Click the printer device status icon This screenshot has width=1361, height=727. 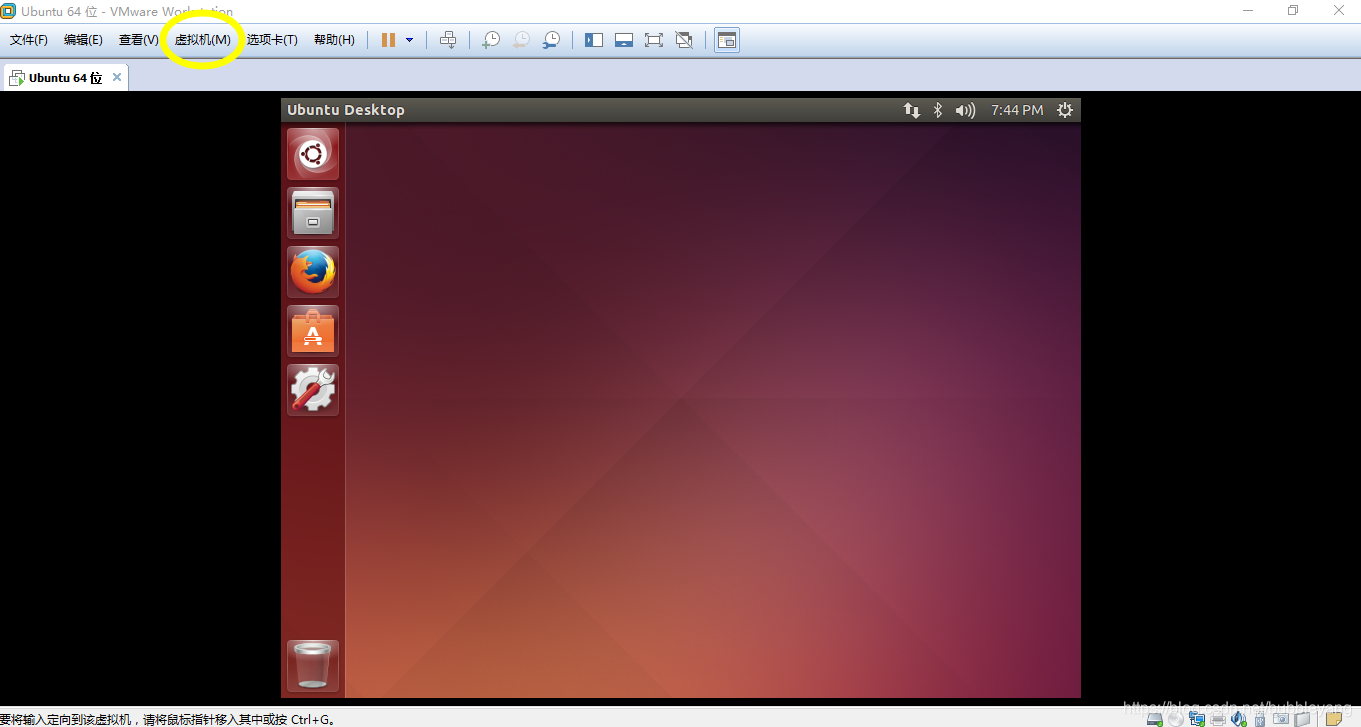click(x=1218, y=719)
